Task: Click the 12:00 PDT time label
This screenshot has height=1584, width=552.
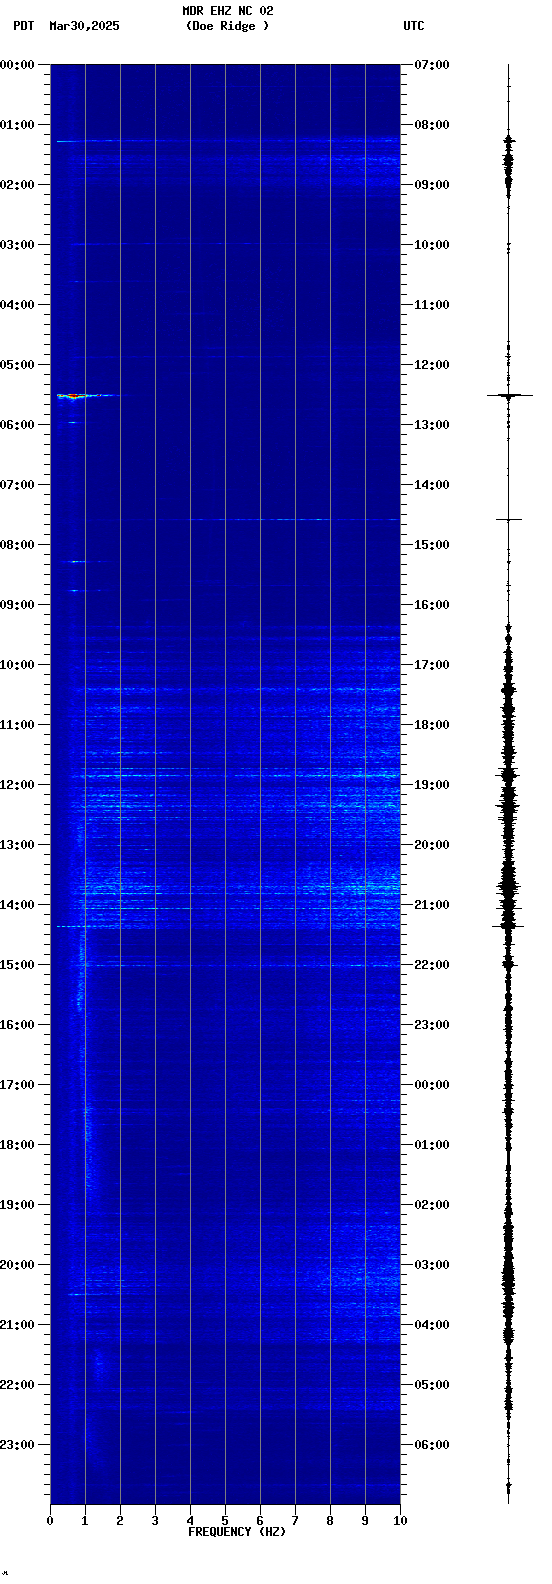Action: [17, 785]
